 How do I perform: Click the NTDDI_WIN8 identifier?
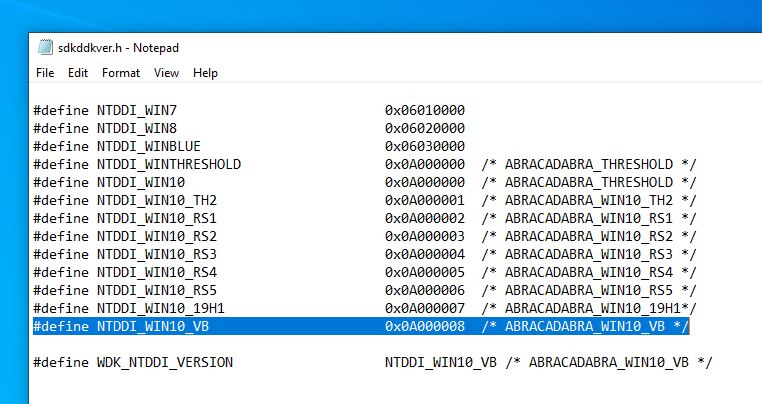pyautogui.click(x=137, y=128)
